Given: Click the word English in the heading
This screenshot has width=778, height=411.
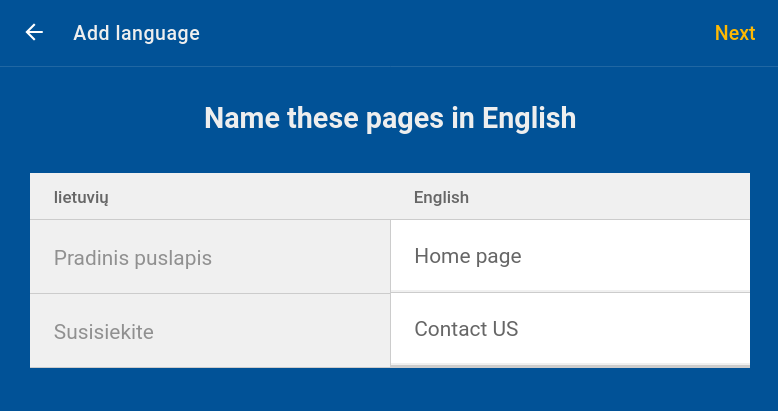Looking at the screenshot, I should 529,118.
